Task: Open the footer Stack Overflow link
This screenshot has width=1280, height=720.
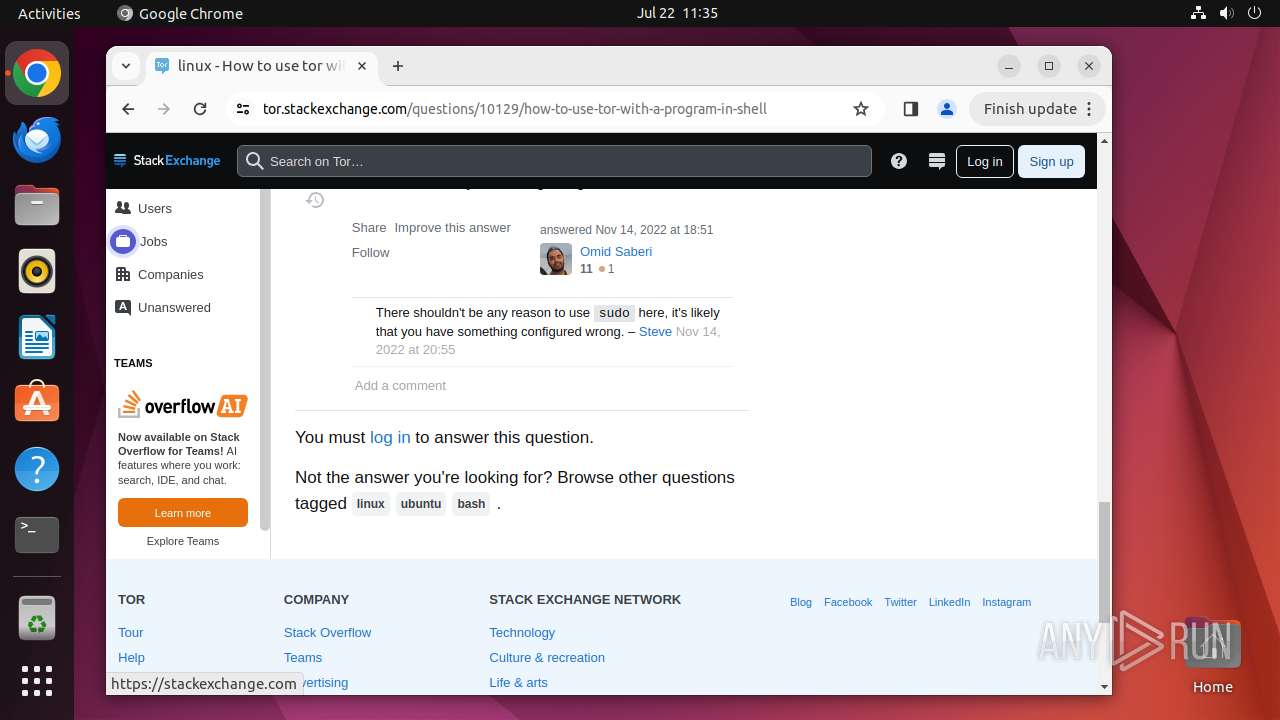Action: (x=327, y=632)
